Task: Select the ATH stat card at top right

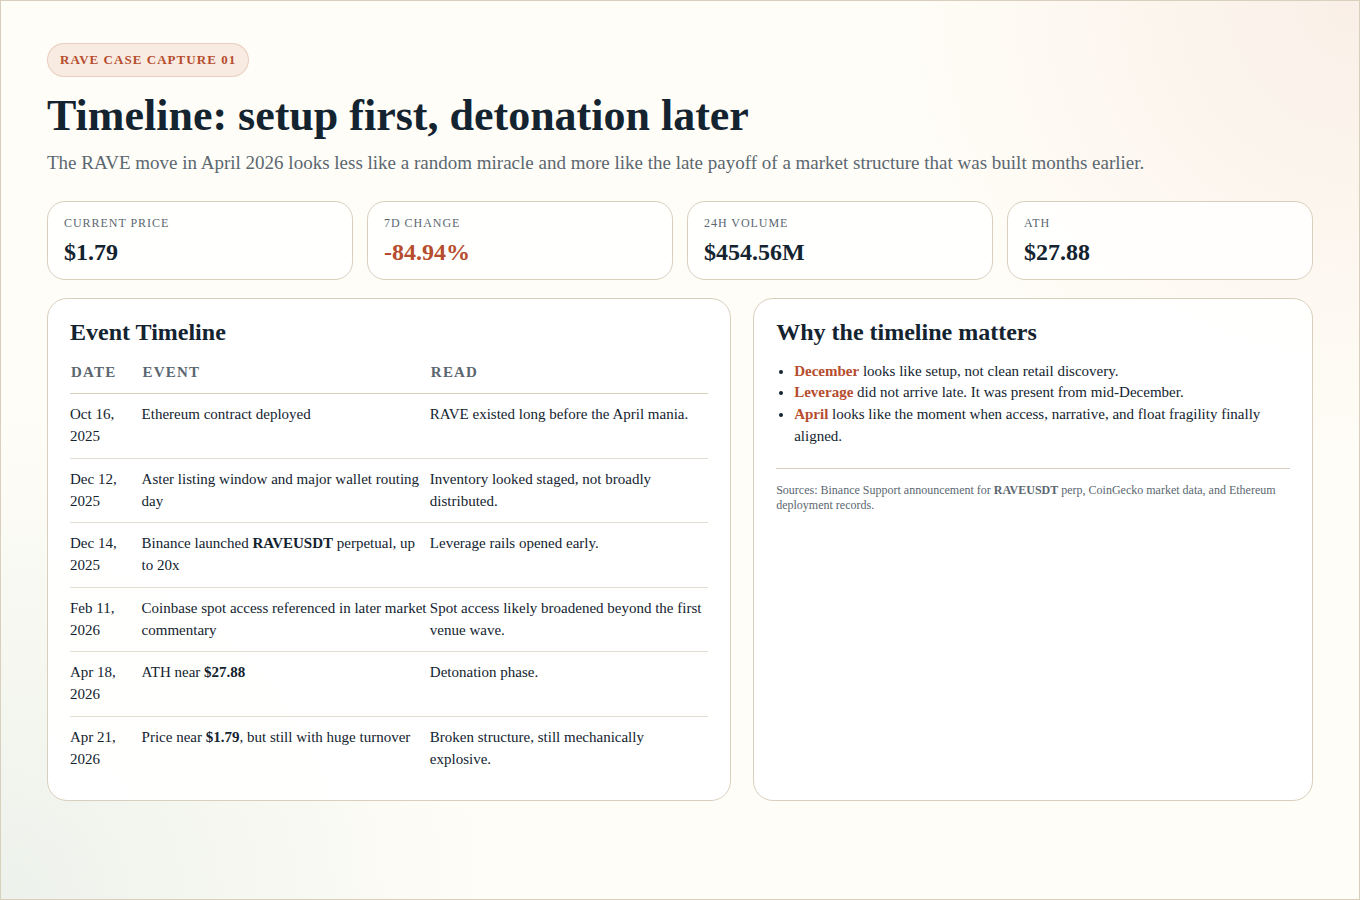Action: pyautogui.click(x=1159, y=241)
